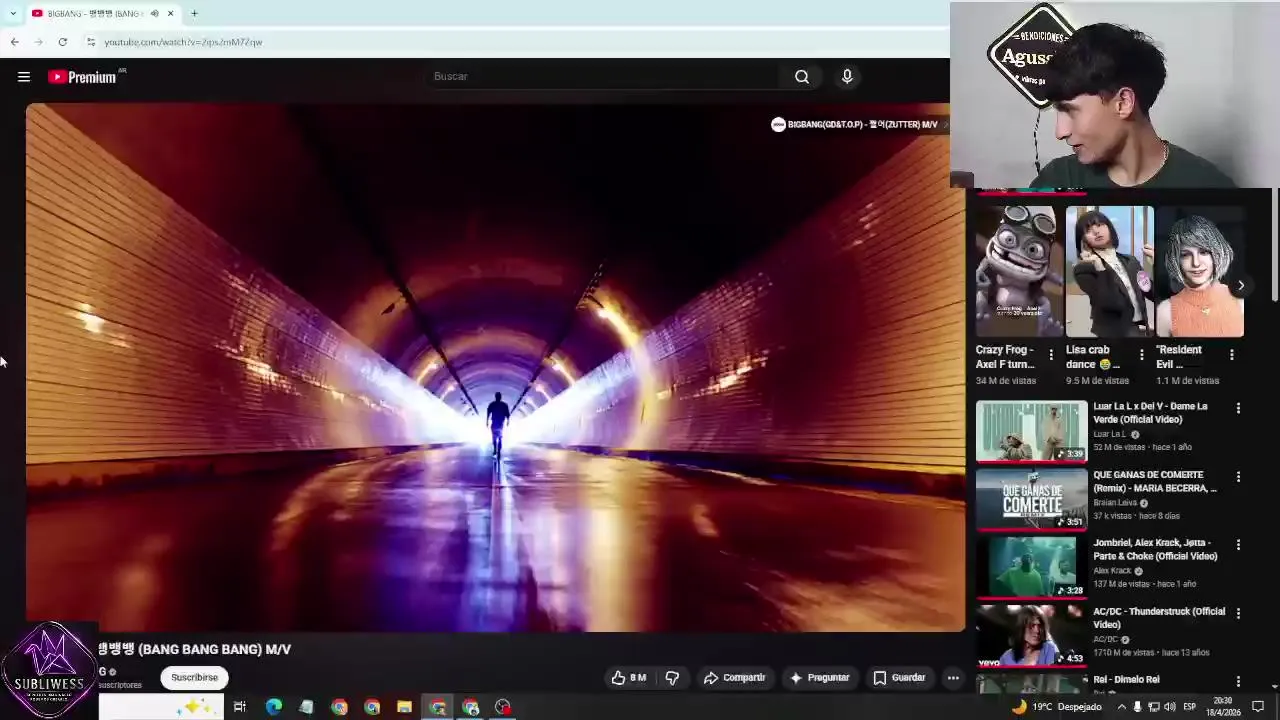
Task: Go to YouTube Premium home logo
Action: tap(83, 77)
